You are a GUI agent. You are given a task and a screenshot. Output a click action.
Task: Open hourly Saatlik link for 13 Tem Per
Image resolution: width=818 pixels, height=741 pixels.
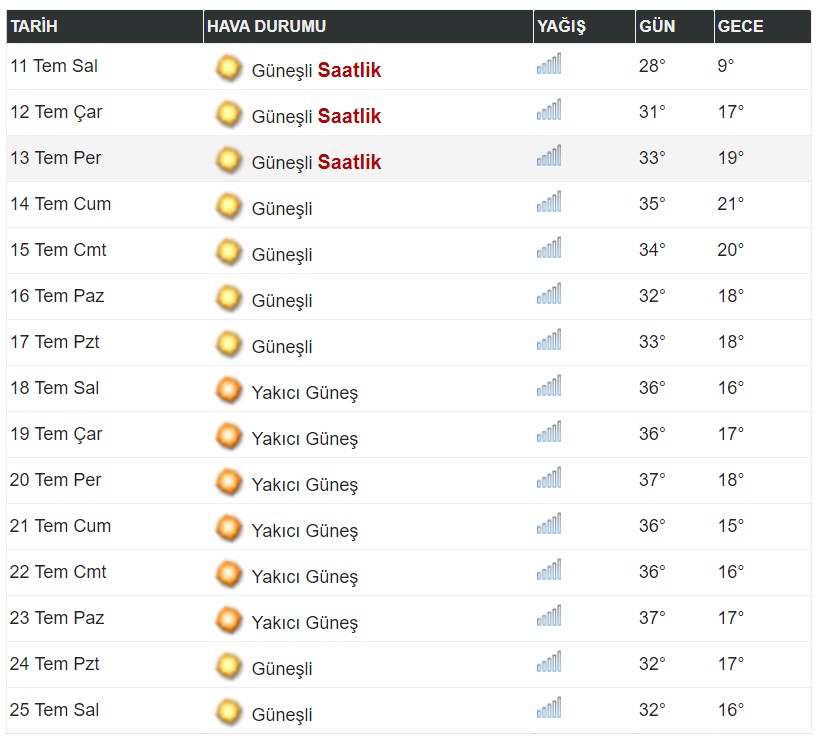[349, 162]
